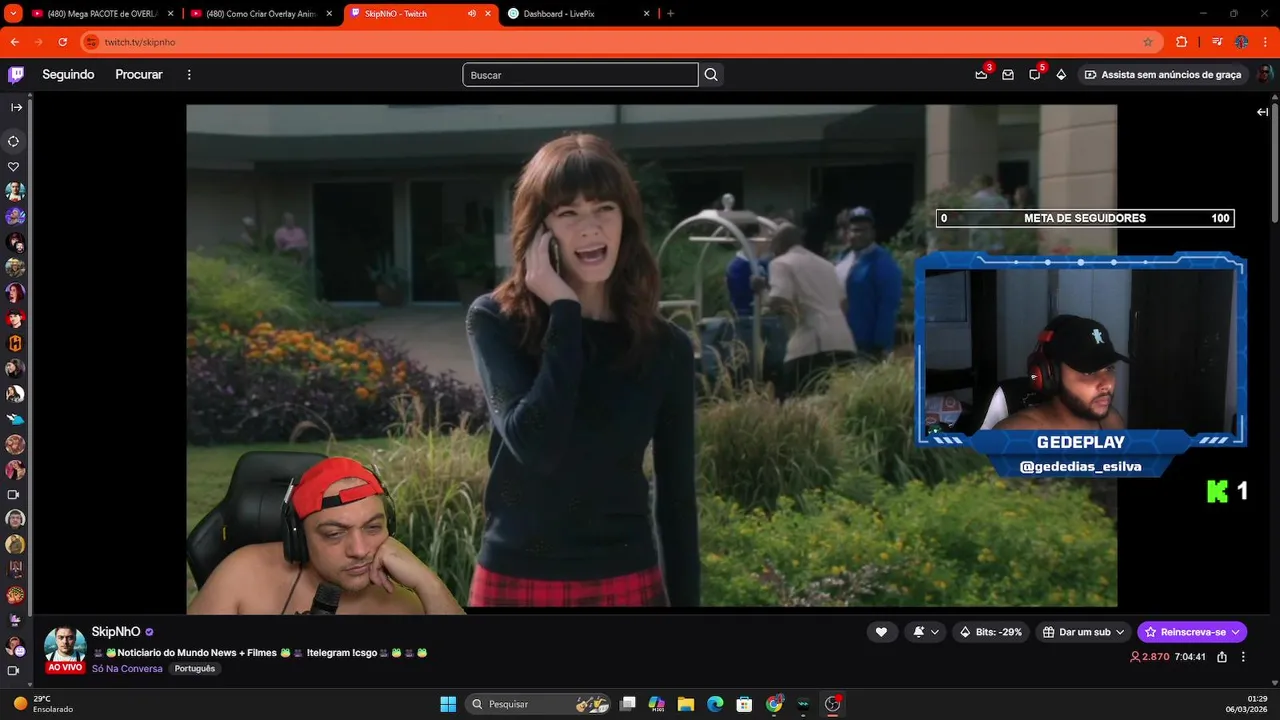Screen dimensions: 1280x720
Task: Click the Get Bits diamond icon in top bar
Action: coord(1061,75)
